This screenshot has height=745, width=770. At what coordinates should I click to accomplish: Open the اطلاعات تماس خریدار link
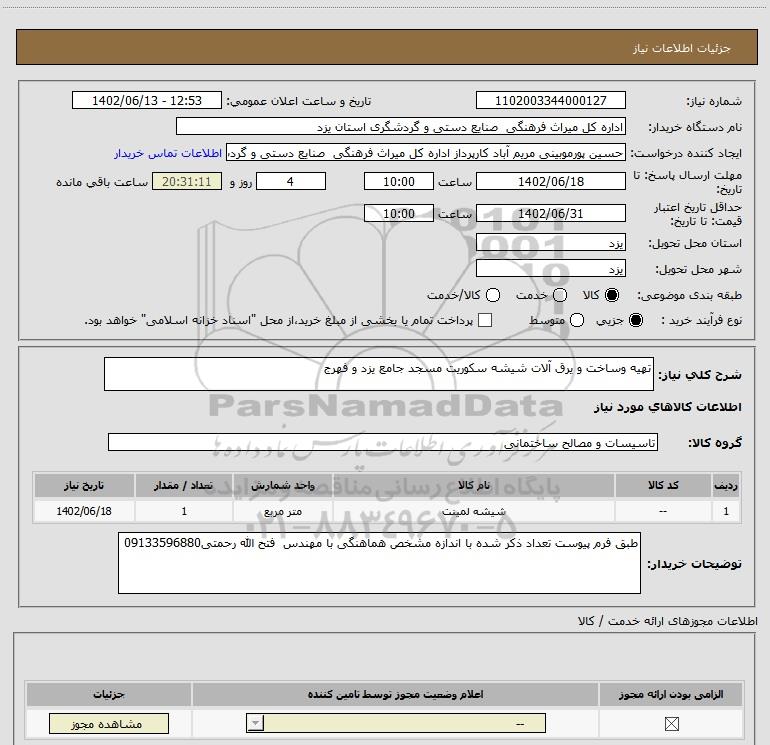[168, 153]
